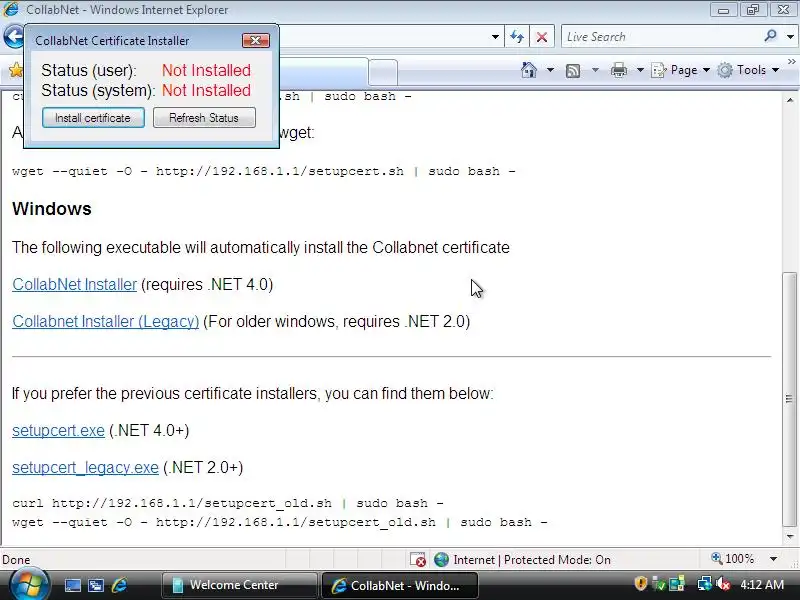This screenshot has height=600, width=800.
Task: Click the Live Search magnifier icon
Action: coord(770,36)
